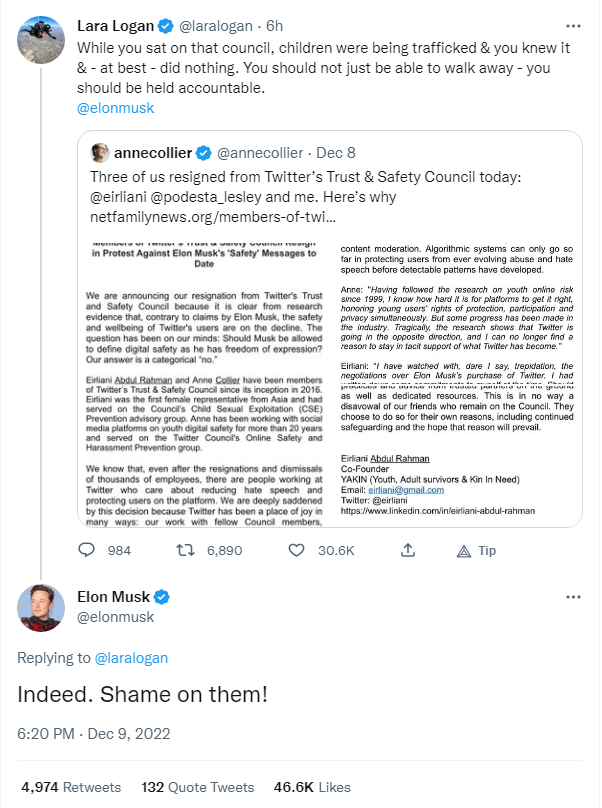Click annecollier's verified badge in quoted tweet
Viewport: 602px width, 808px height.
tap(202, 153)
